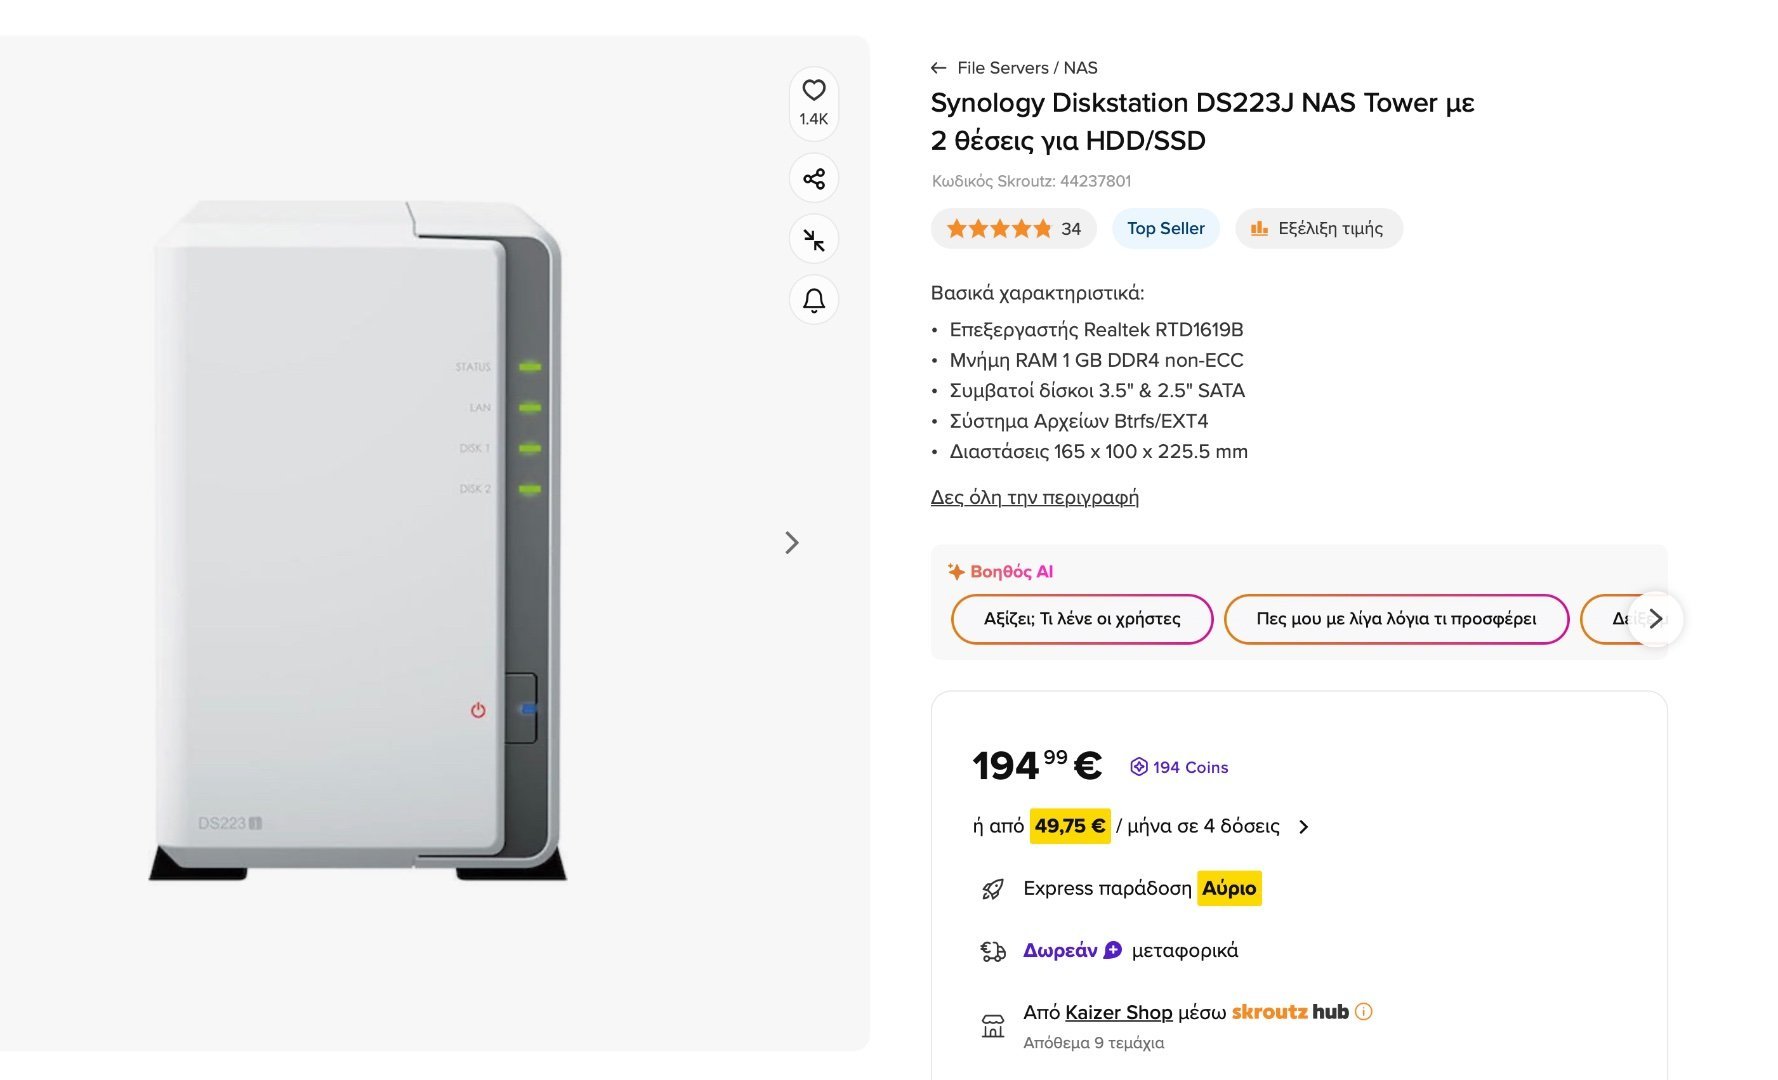Click the Top Seller badge
The width and height of the screenshot is (1778, 1080).
pos(1165,229)
